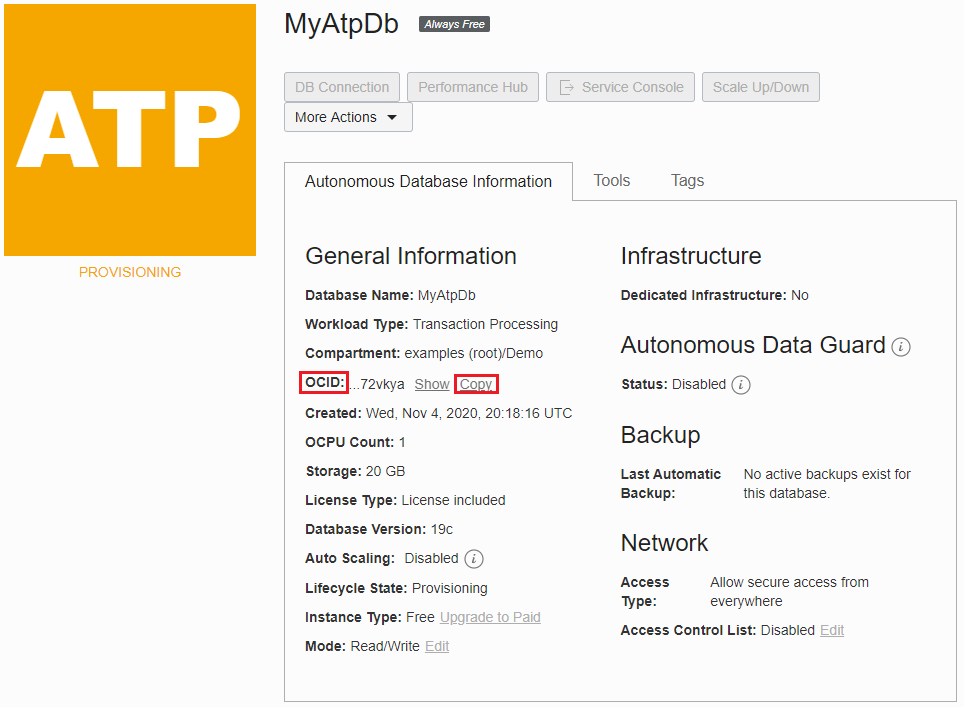The height and width of the screenshot is (707, 964).
Task: Open the DB Connection dialog
Action: 342,87
